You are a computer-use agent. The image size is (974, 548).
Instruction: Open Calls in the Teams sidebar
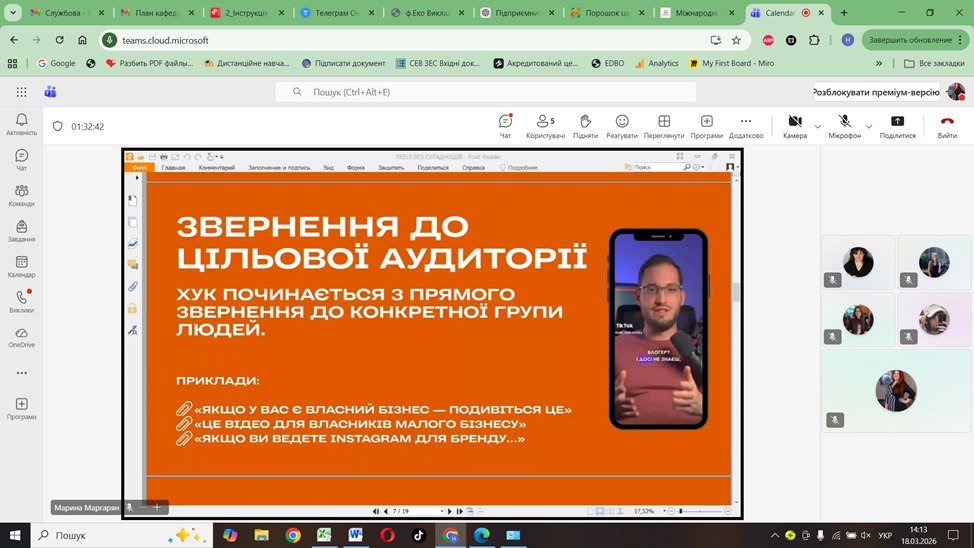point(21,301)
